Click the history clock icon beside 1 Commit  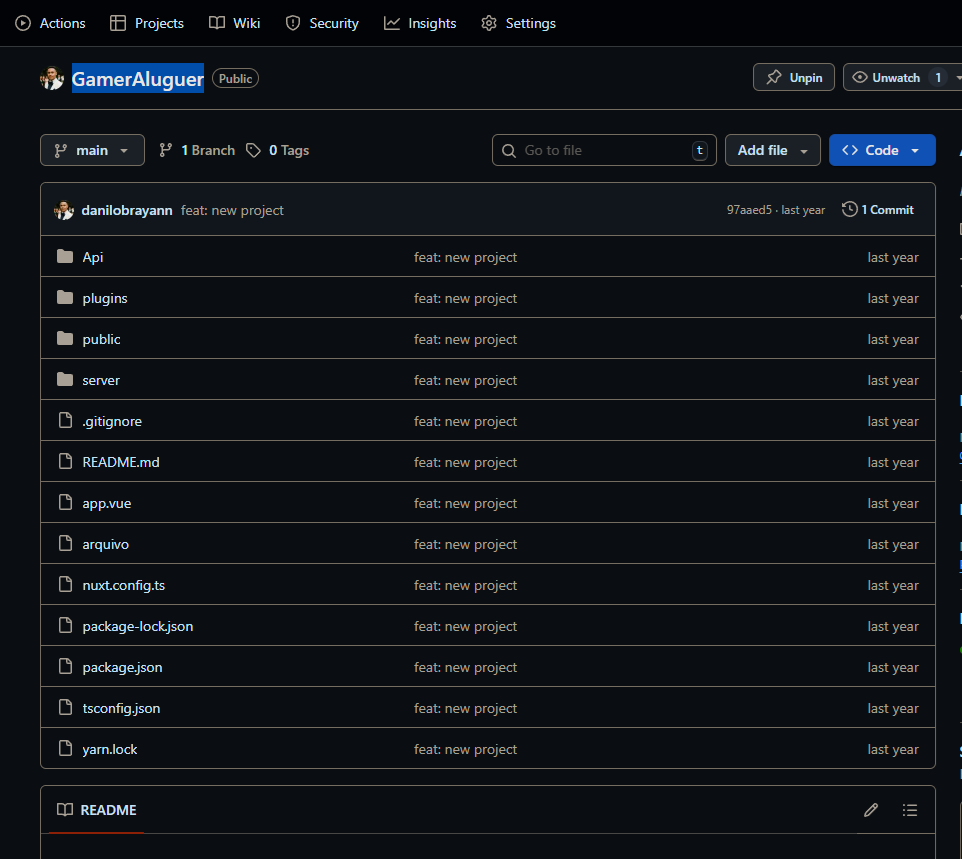coord(849,210)
